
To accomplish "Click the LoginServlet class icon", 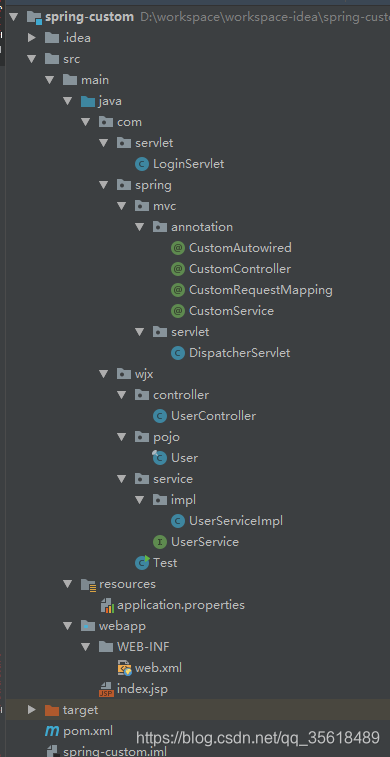I will pos(142,164).
